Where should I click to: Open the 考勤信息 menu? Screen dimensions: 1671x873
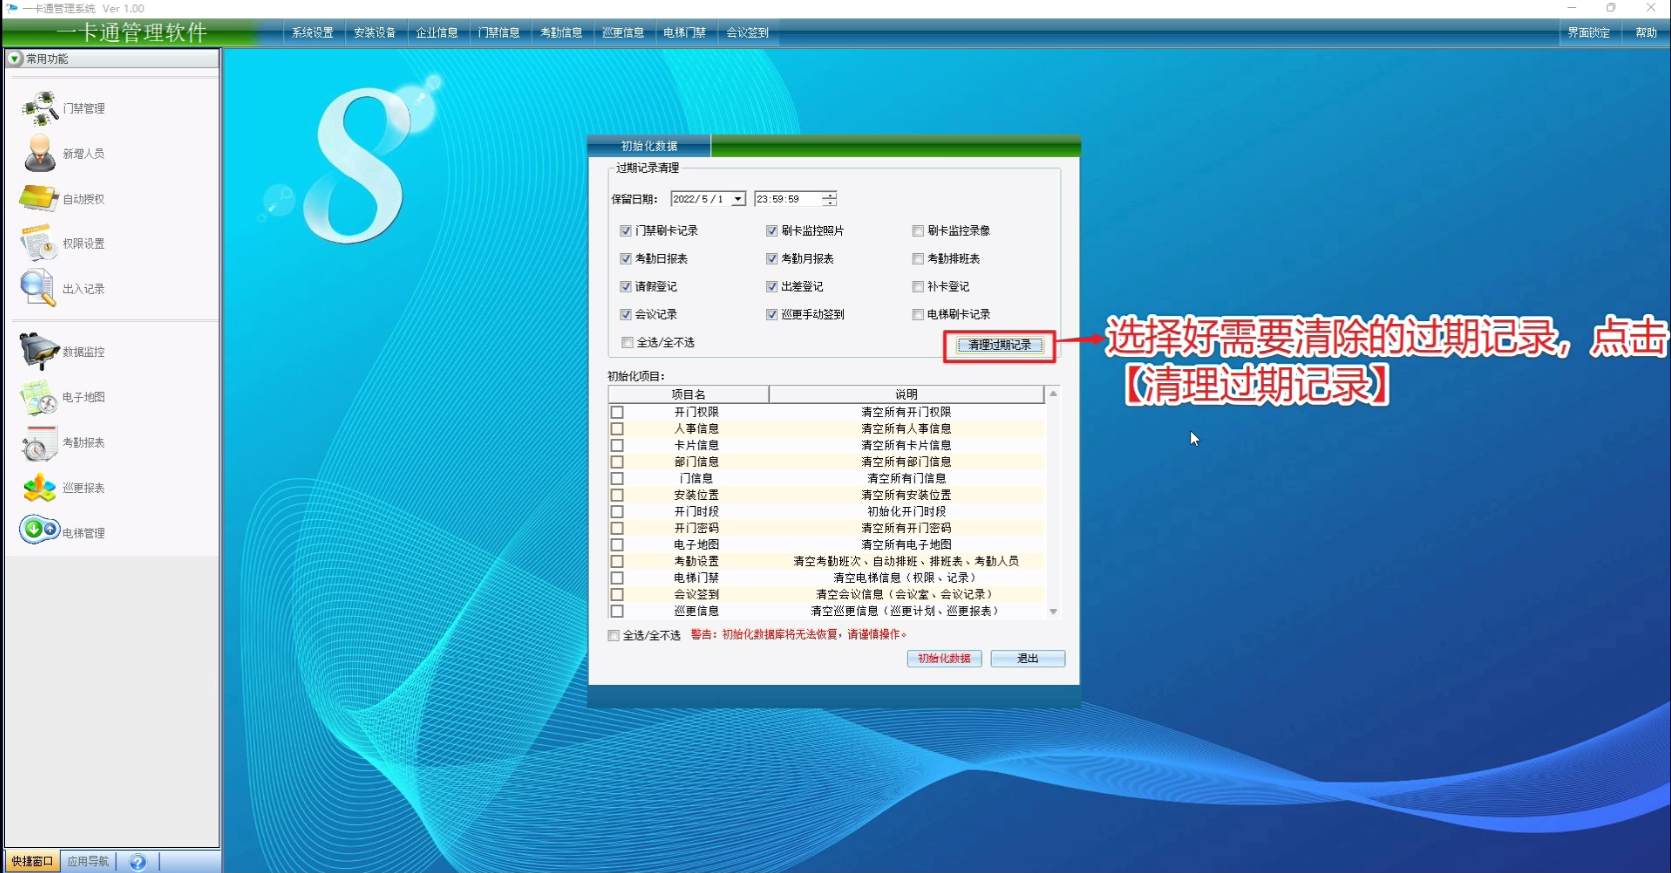click(x=561, y=33)
